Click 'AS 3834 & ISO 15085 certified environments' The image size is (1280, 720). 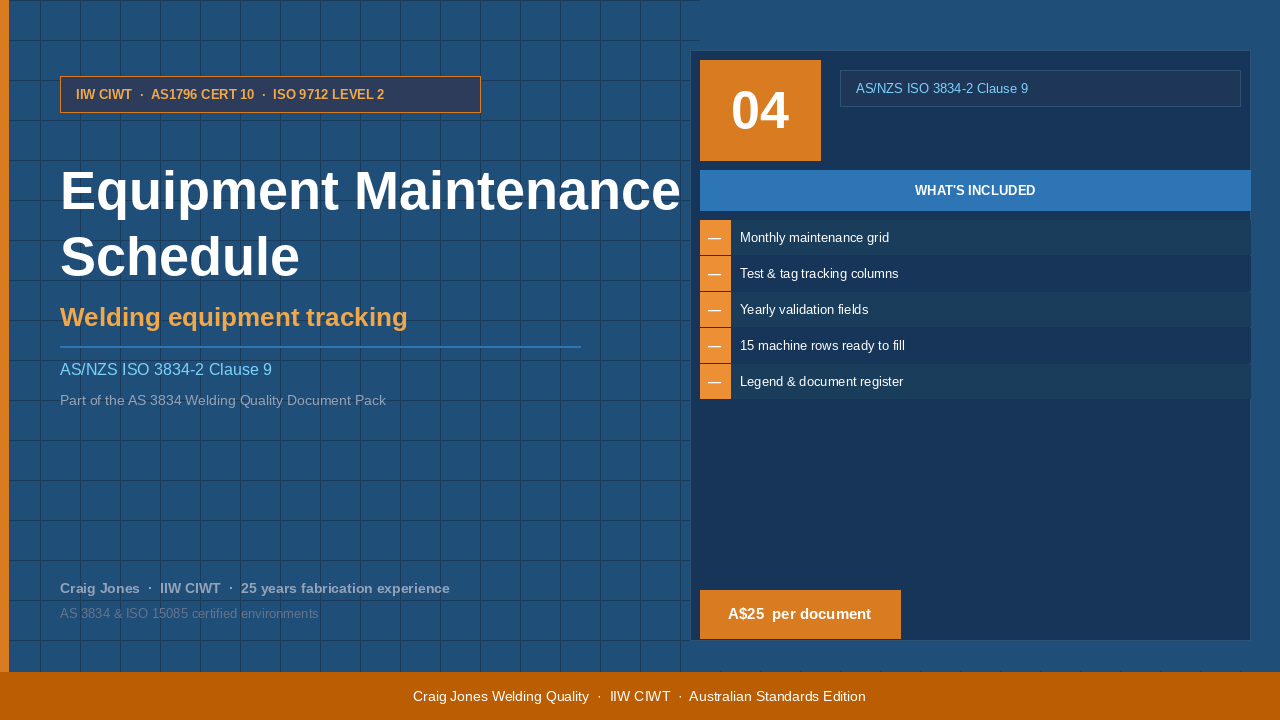tap(189, 613)
